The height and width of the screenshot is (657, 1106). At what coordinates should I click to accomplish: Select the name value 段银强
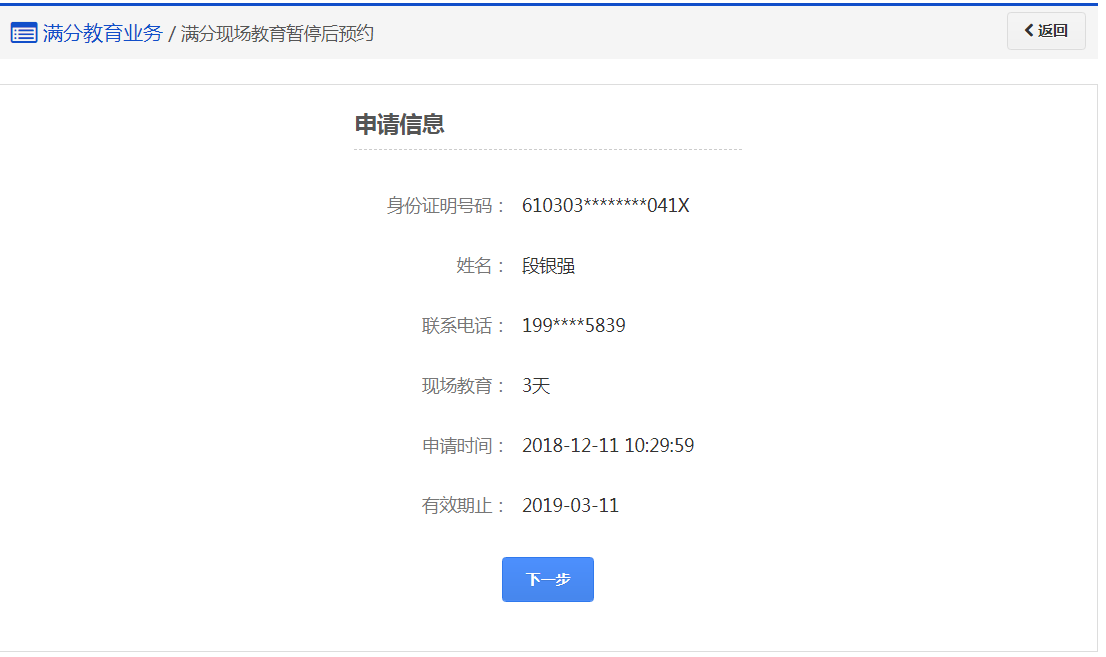tap(548, 266)
